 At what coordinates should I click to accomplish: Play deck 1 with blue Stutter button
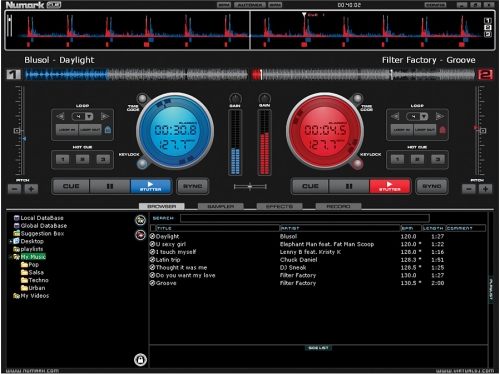point(151,186)
